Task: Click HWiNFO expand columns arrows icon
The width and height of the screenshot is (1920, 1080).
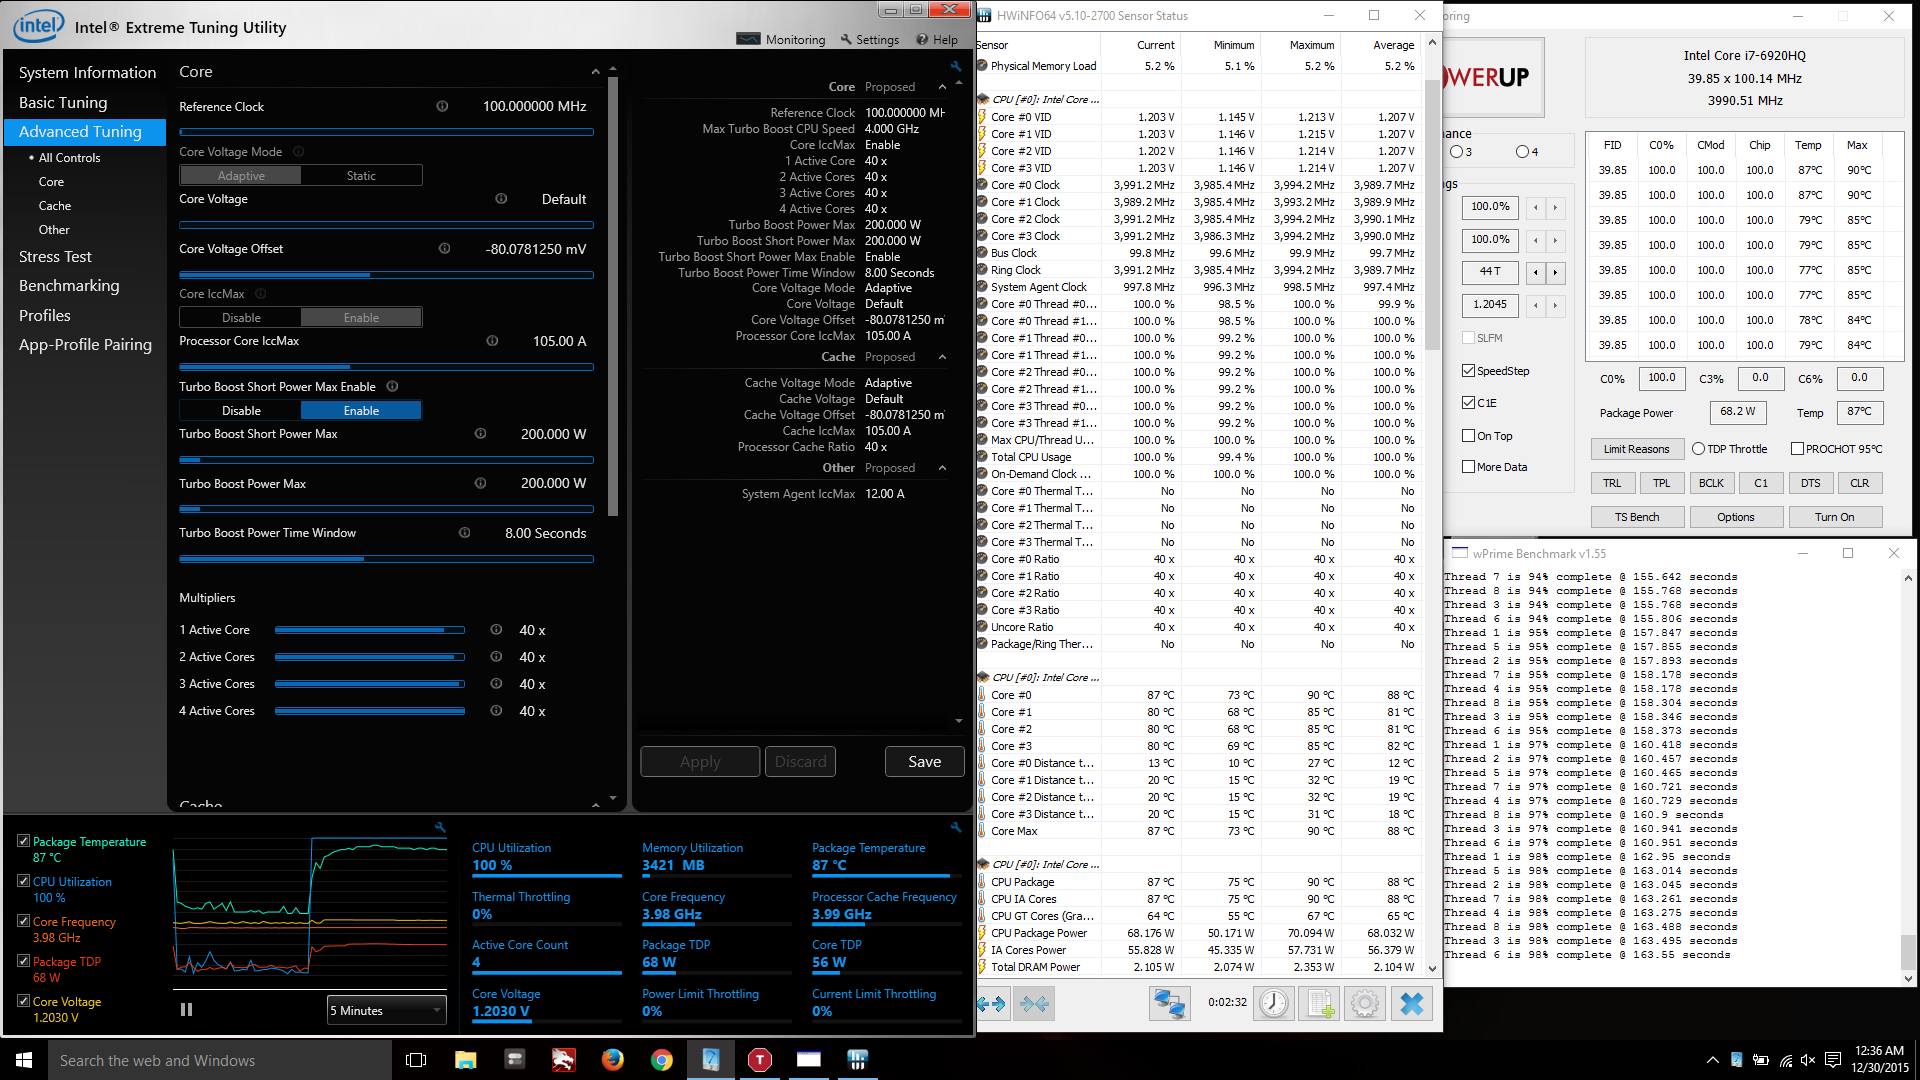Action: point(991,1003)
